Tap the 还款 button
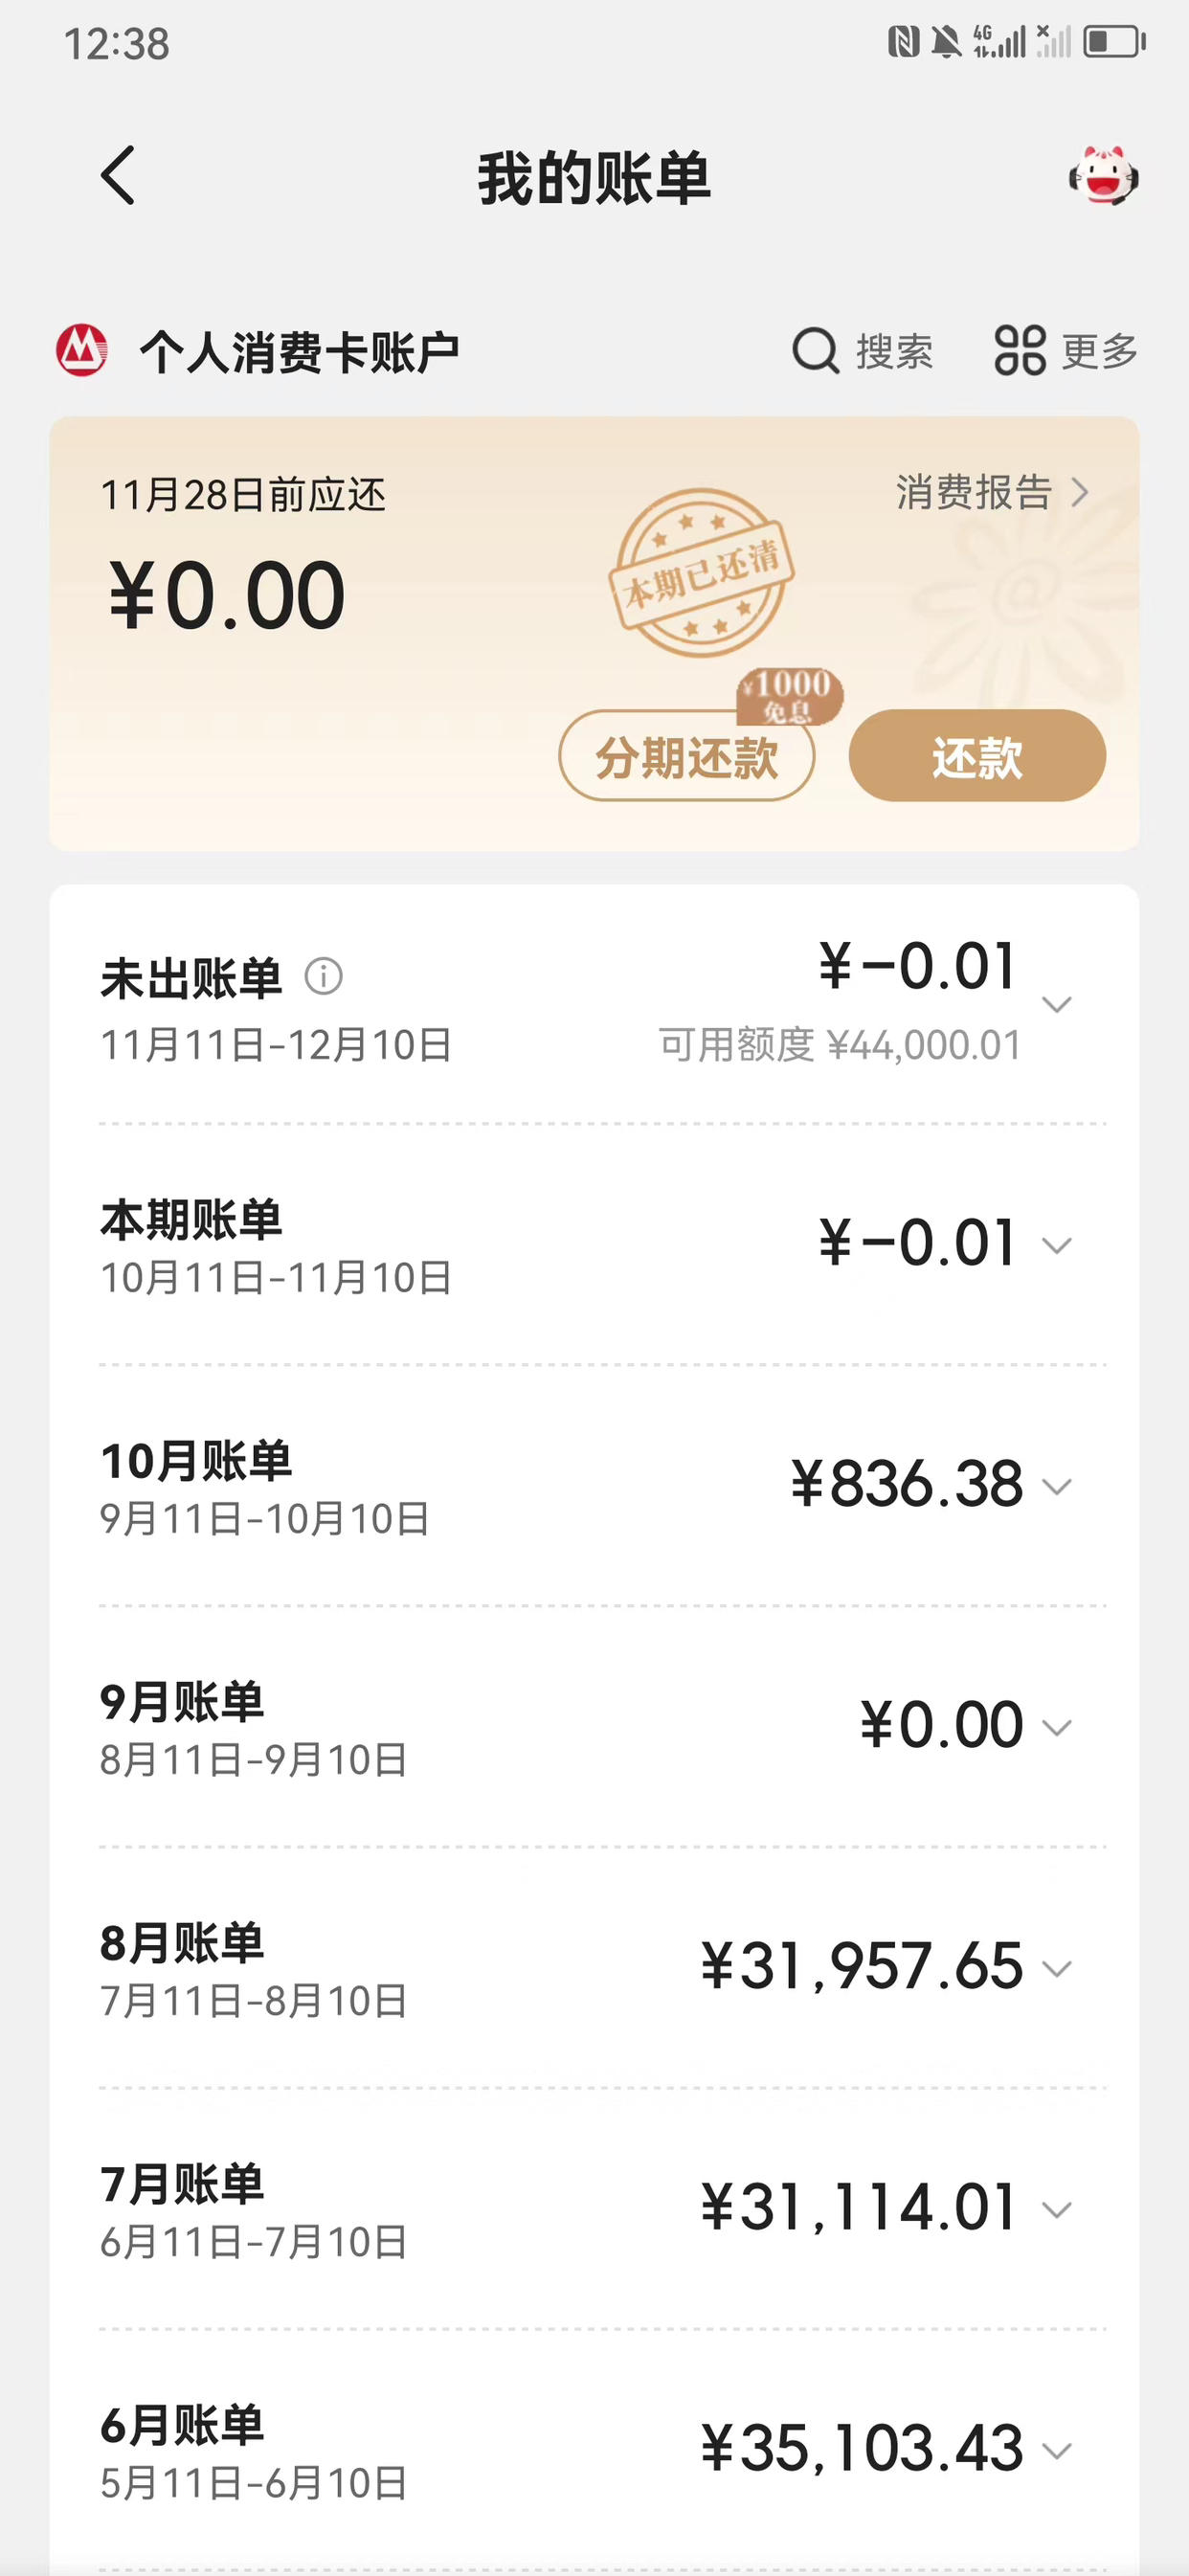 click(x=977, y=756)
